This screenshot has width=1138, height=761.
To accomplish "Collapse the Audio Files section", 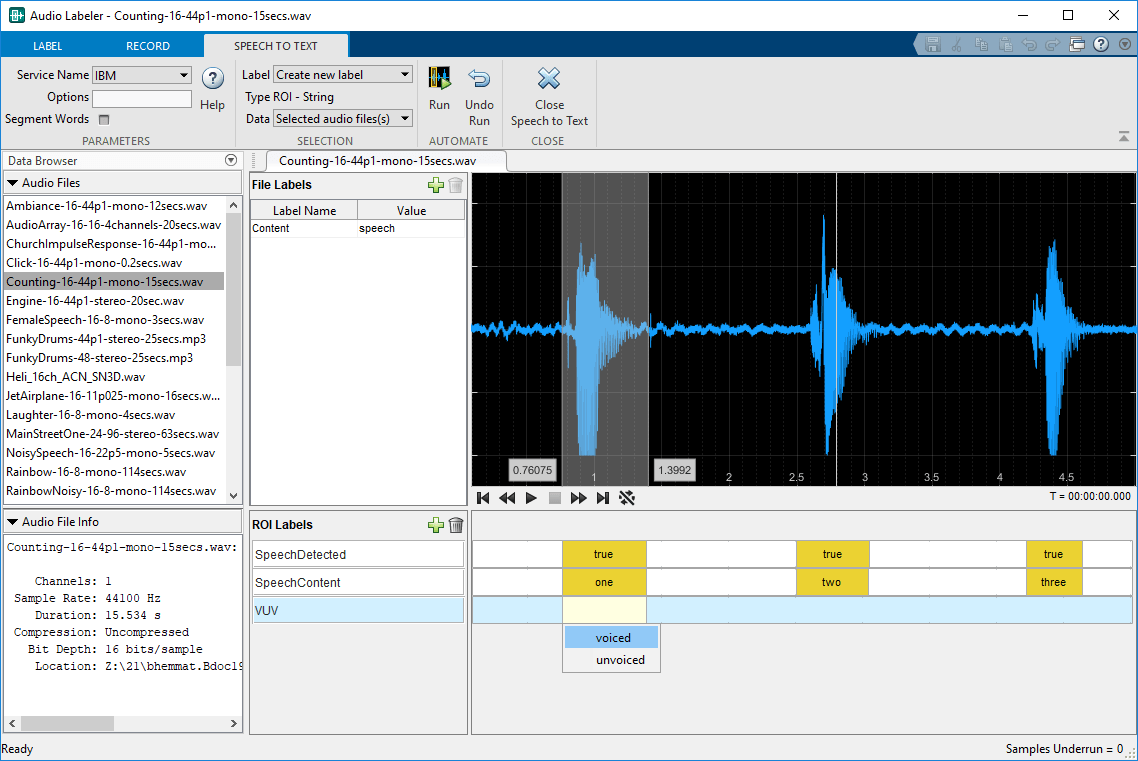I will pyautogui.click(x=12, y=183).
